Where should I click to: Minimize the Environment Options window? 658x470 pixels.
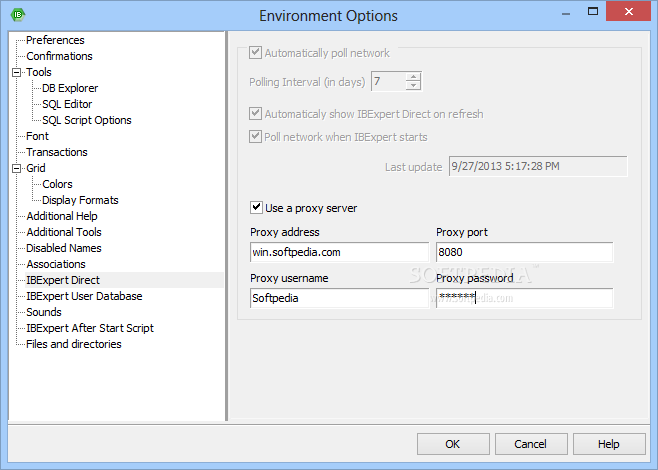566,13
